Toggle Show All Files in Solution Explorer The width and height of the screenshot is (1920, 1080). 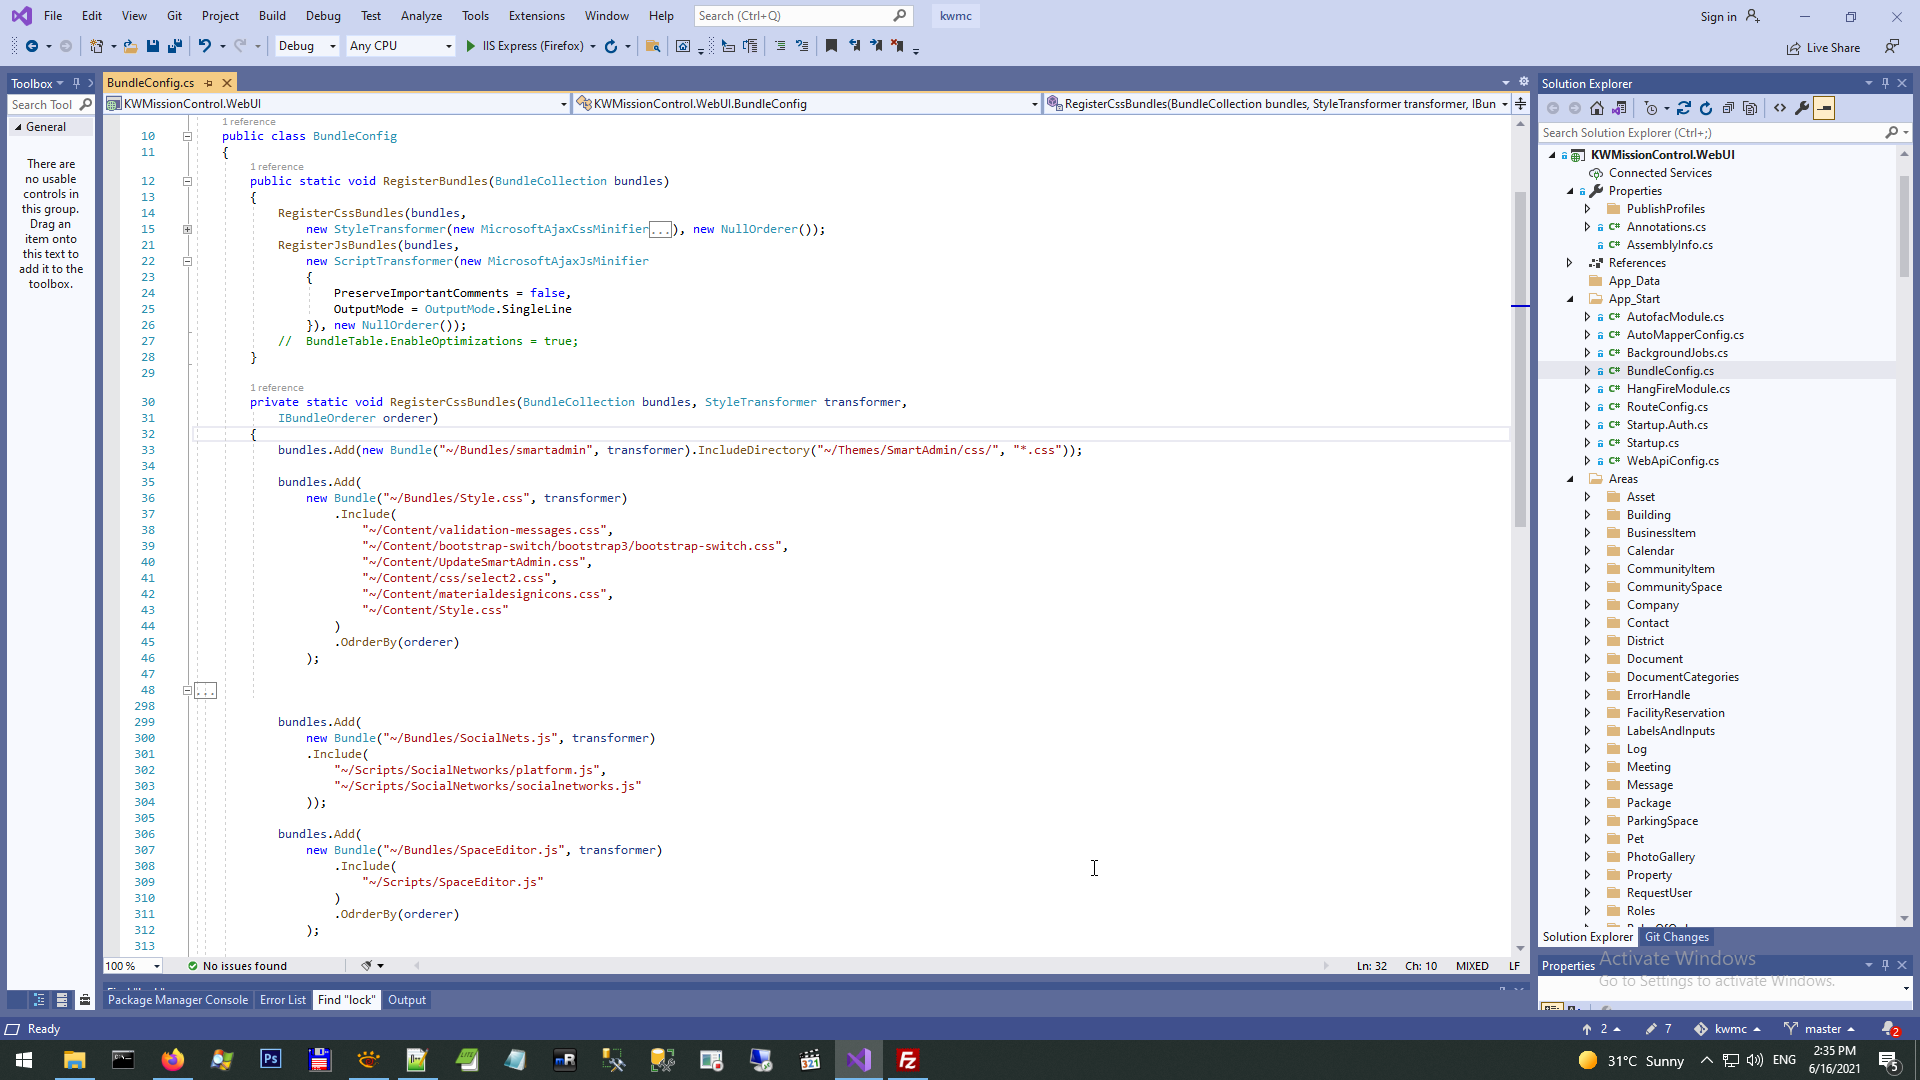1750,108
